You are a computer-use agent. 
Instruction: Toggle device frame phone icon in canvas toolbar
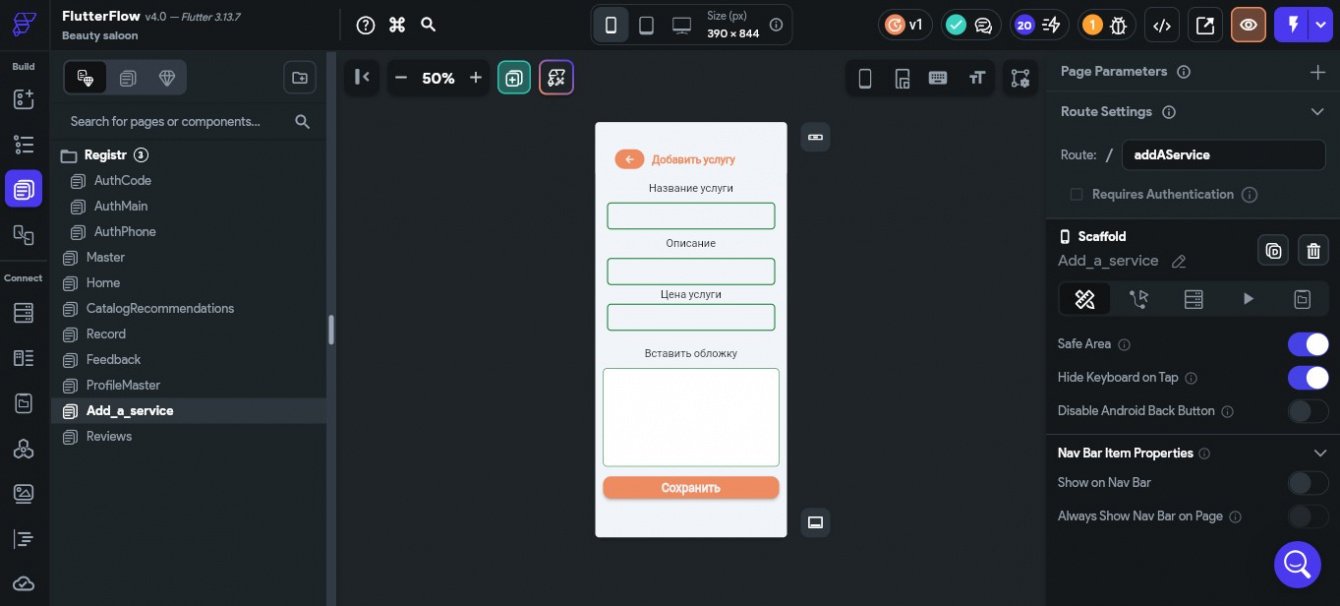click(865, 78)
